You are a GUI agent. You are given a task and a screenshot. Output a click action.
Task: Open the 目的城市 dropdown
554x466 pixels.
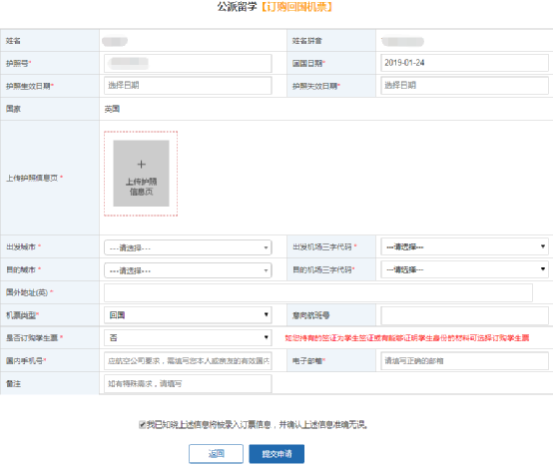tap(188, 270)
